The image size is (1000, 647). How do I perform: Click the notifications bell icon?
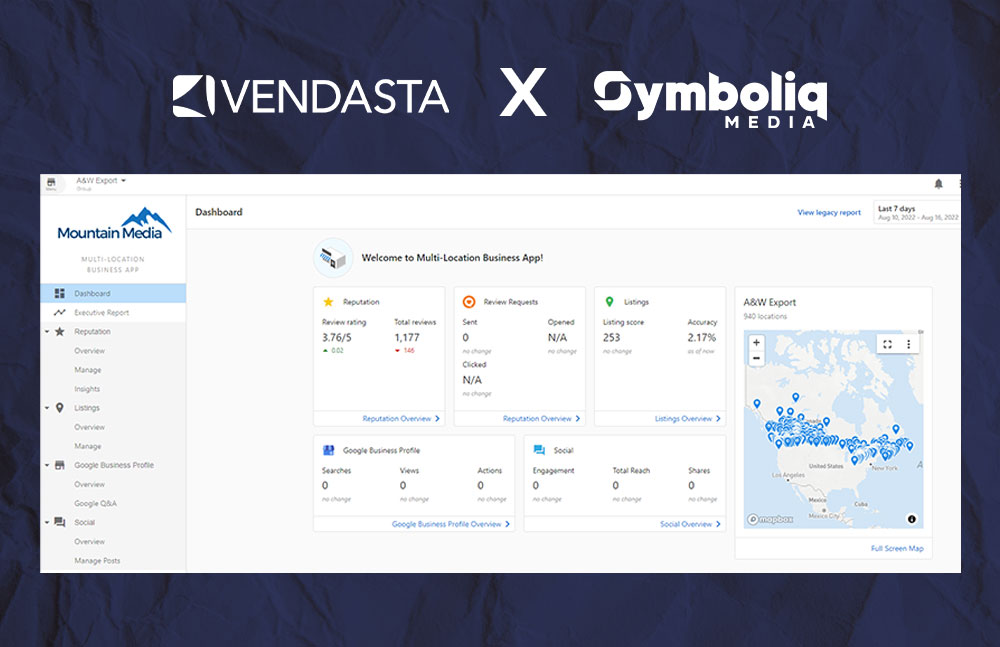point(938,184)
